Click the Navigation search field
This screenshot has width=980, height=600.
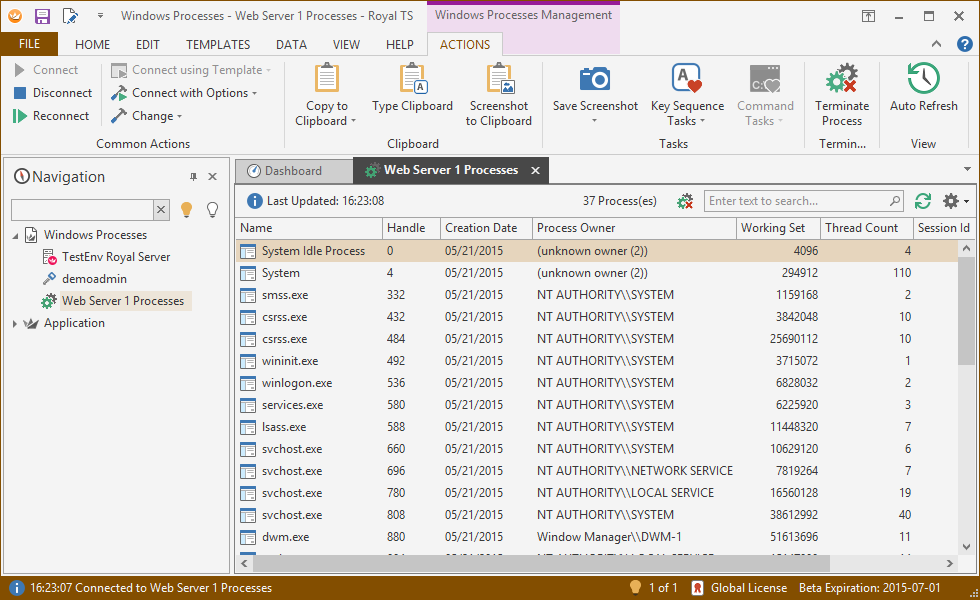pyautogui.click(x=82, y=210)
